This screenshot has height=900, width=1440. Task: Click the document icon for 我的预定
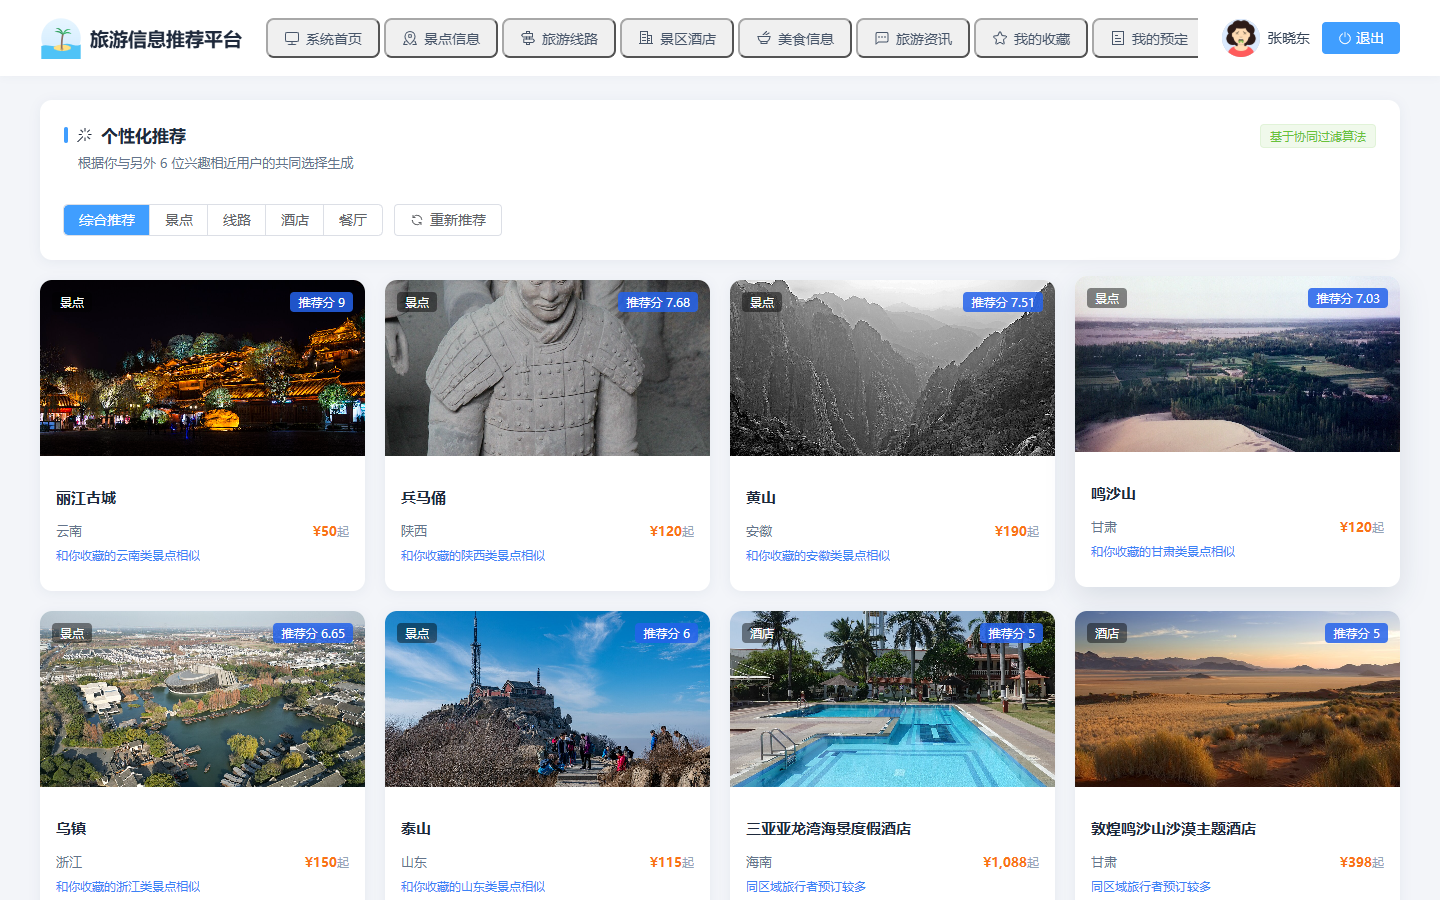click(1118, 39)
